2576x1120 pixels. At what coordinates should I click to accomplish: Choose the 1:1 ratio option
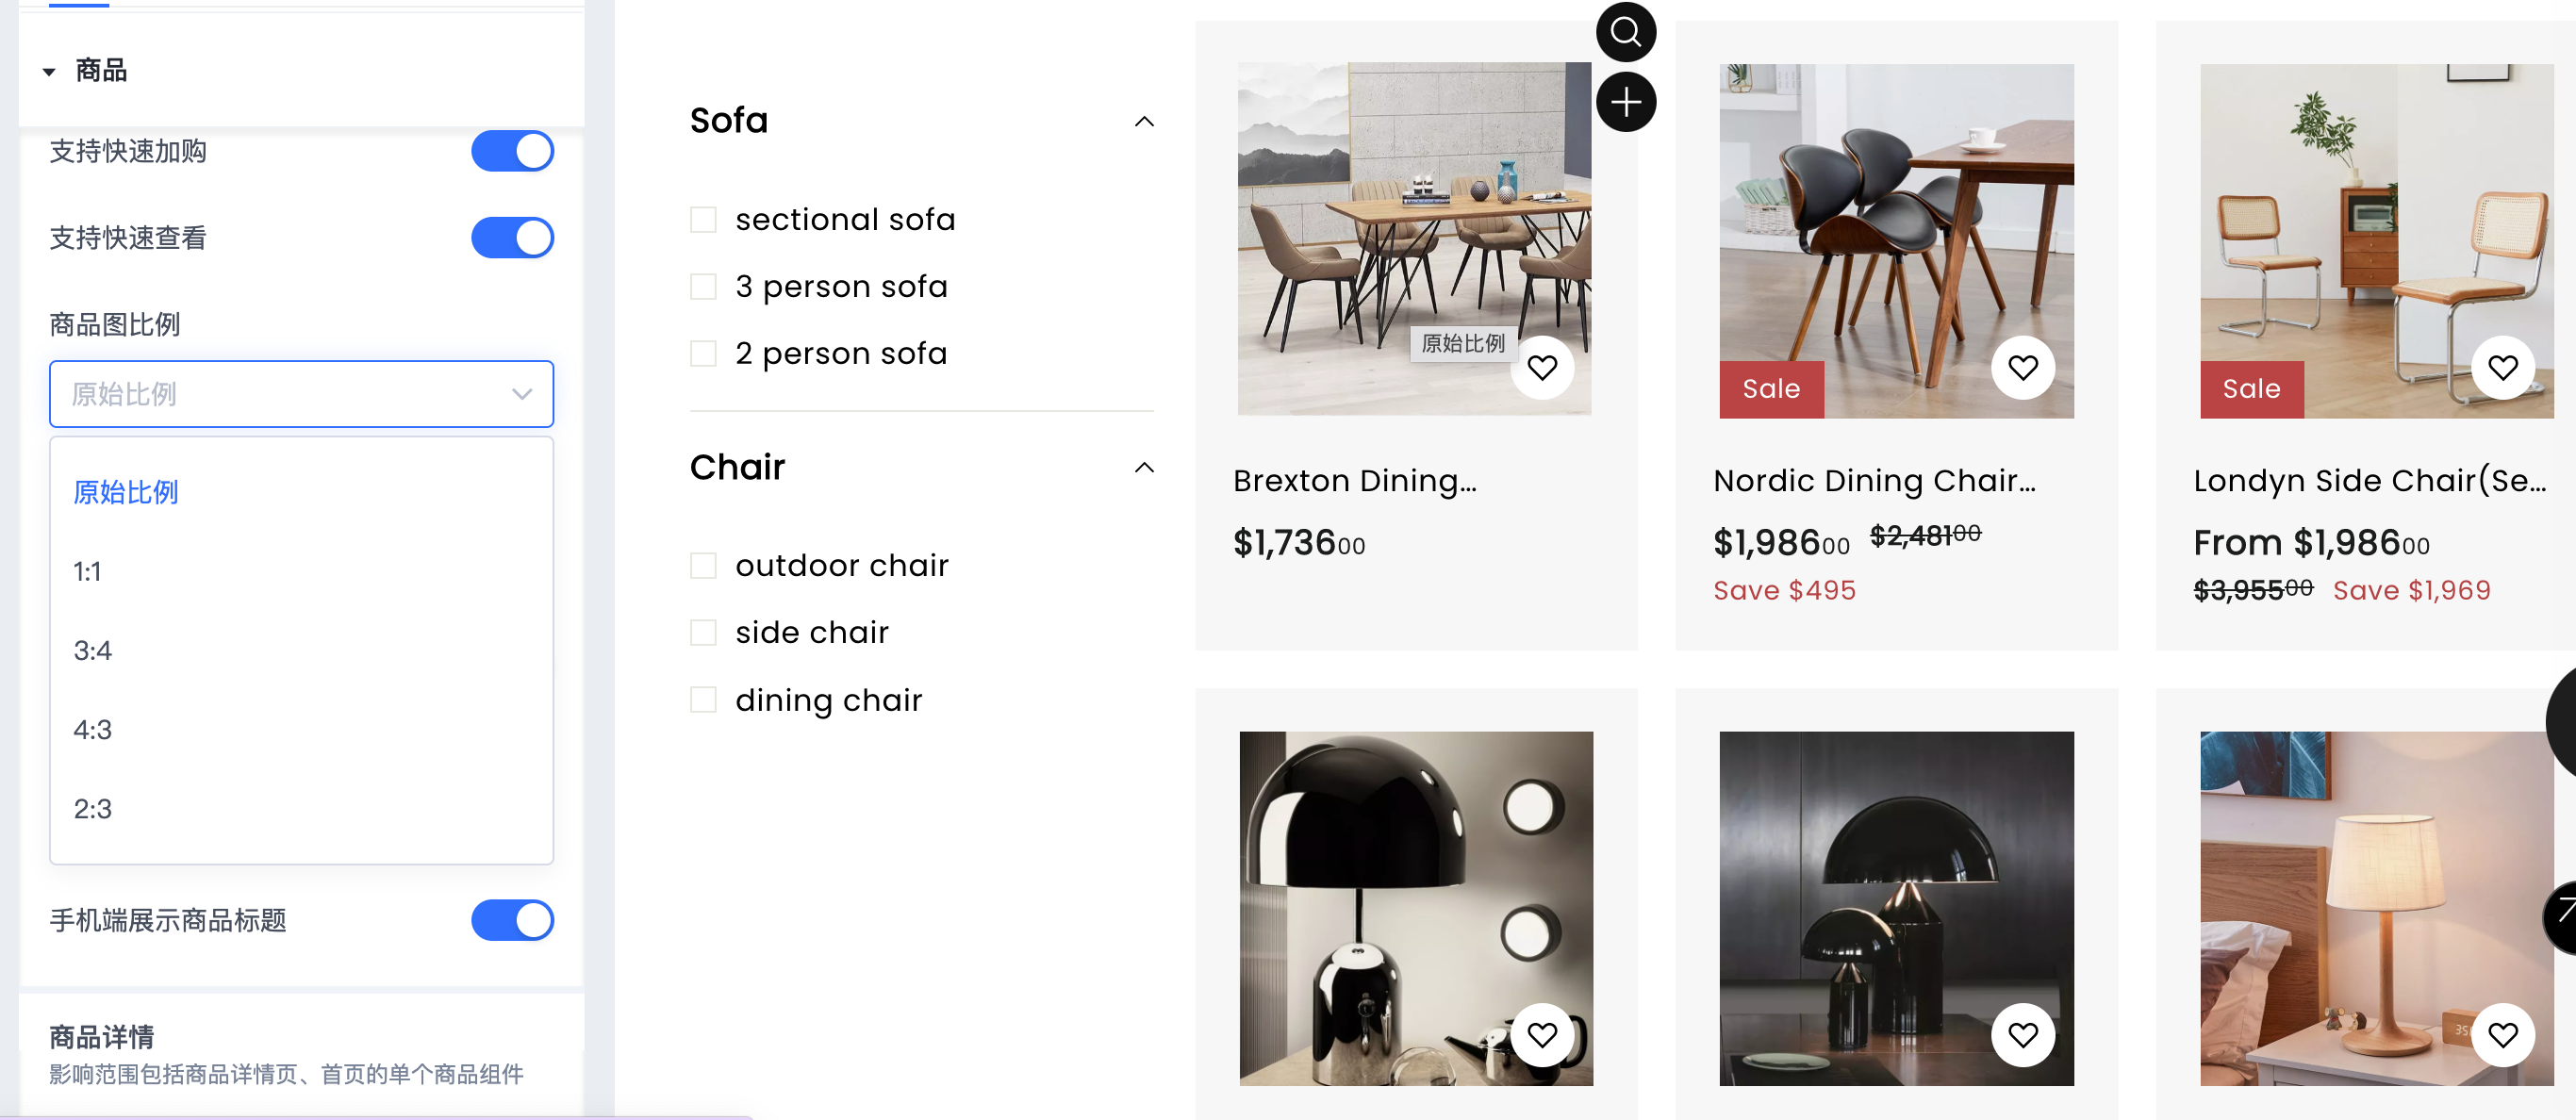[88, 572]
